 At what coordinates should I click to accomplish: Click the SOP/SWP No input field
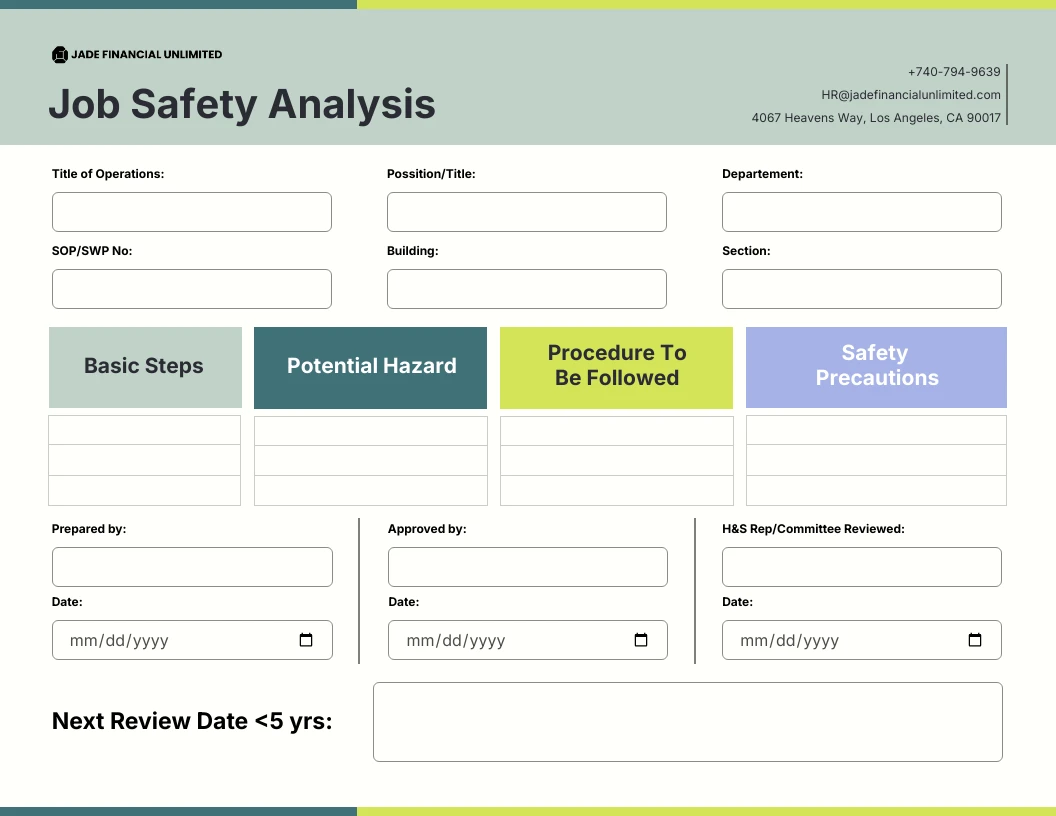point(191,288)
